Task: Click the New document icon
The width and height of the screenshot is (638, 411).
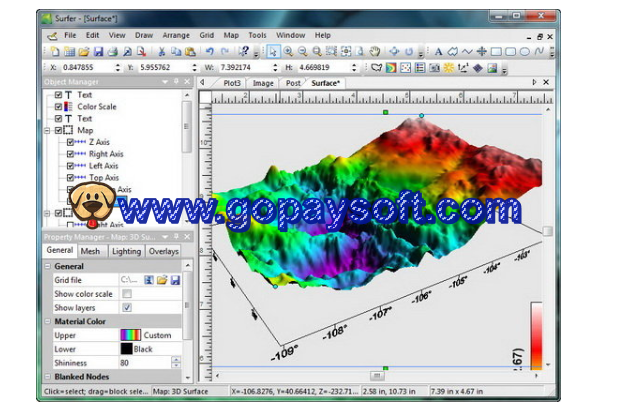Action: pyautogui.click(x=55, y=52)
